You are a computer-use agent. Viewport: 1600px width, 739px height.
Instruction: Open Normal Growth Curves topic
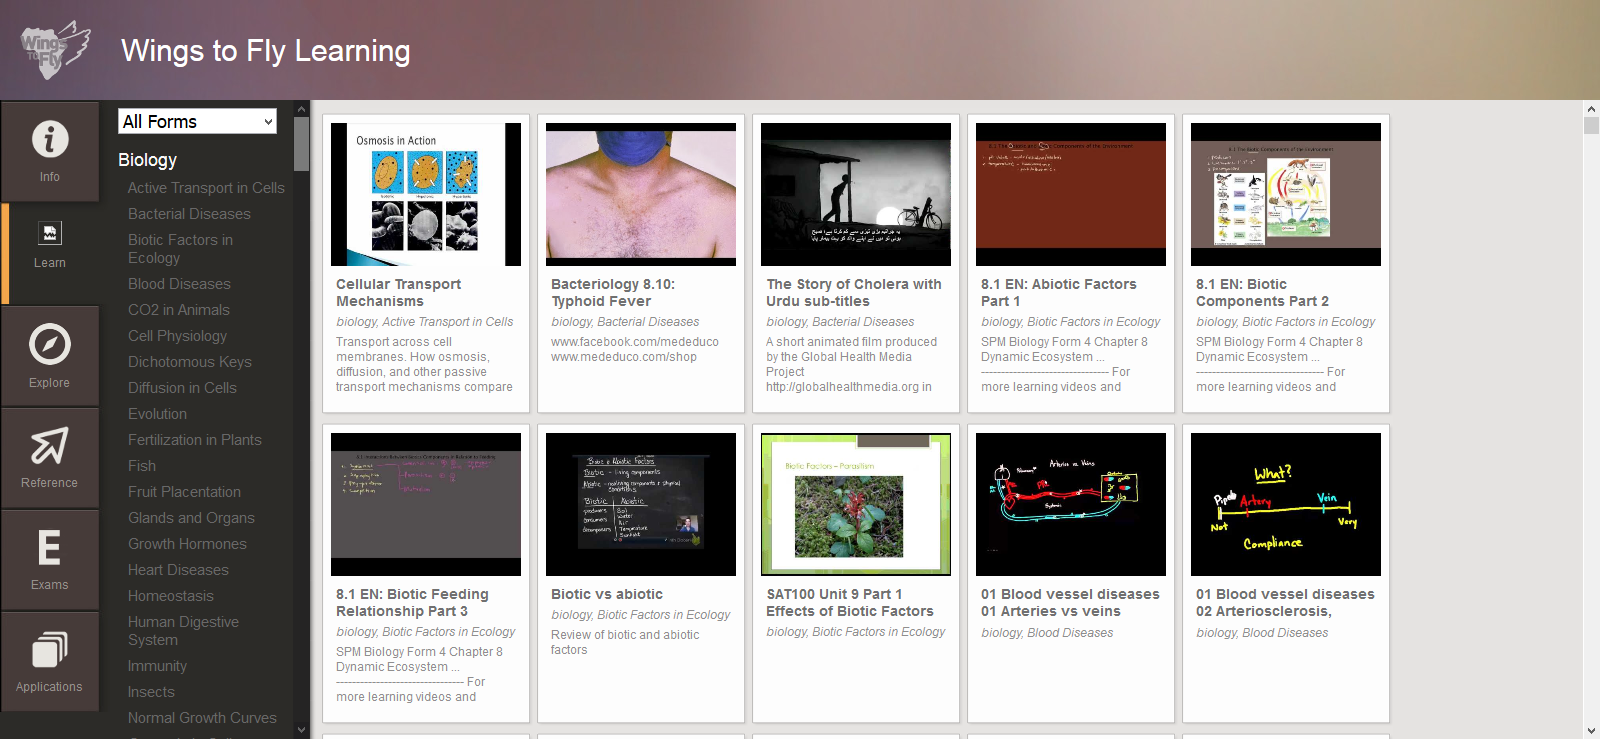(202, 718)
